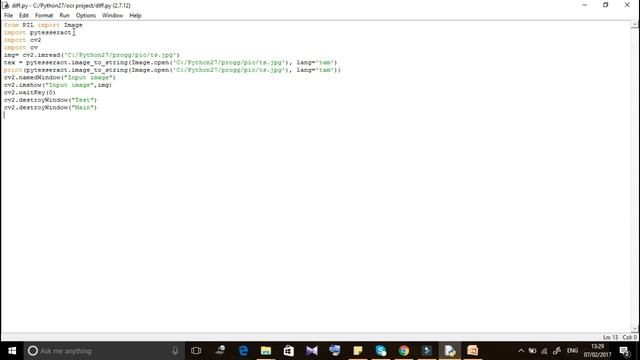Click the 'import cv2' line
640x360 pixels.
click(x=22, y=40)
